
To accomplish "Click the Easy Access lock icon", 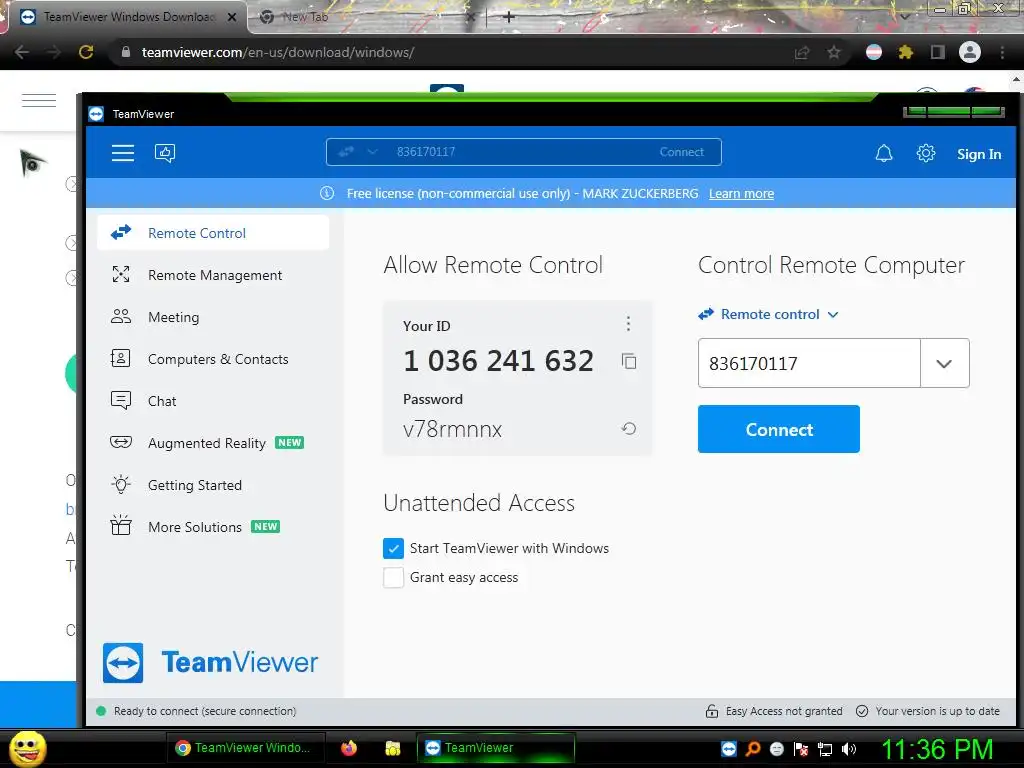I will coord(711,711).
